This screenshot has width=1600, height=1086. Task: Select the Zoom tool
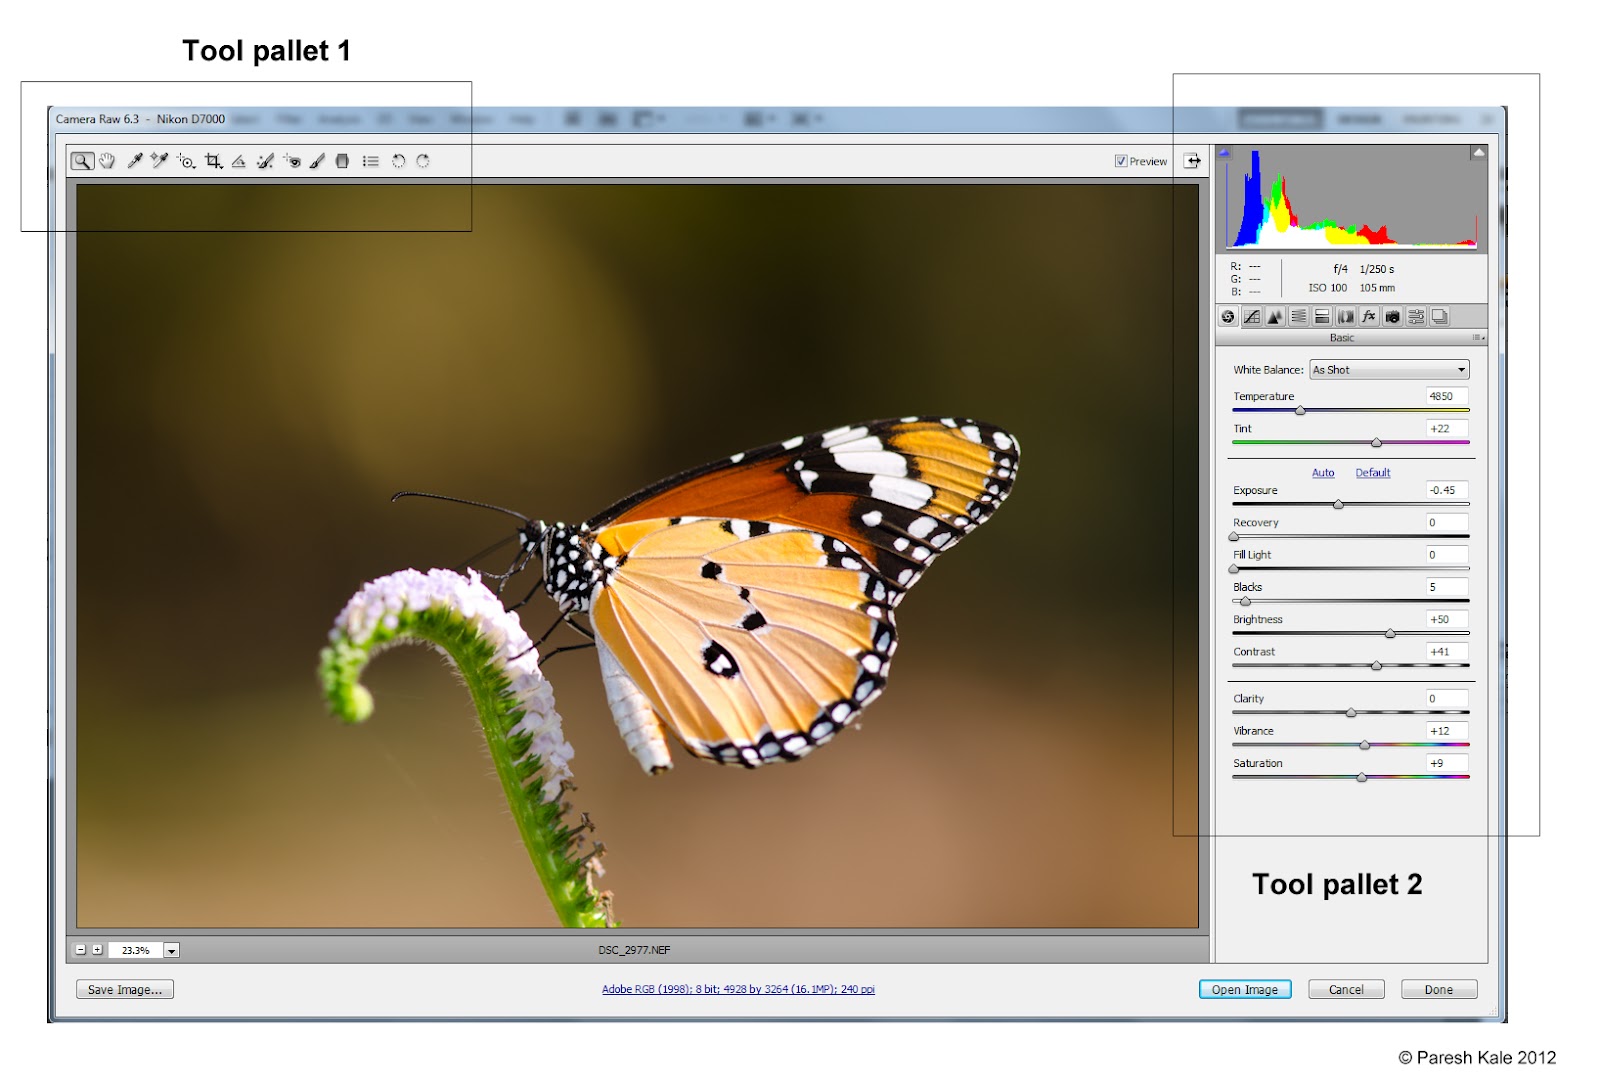coord(84,160)
